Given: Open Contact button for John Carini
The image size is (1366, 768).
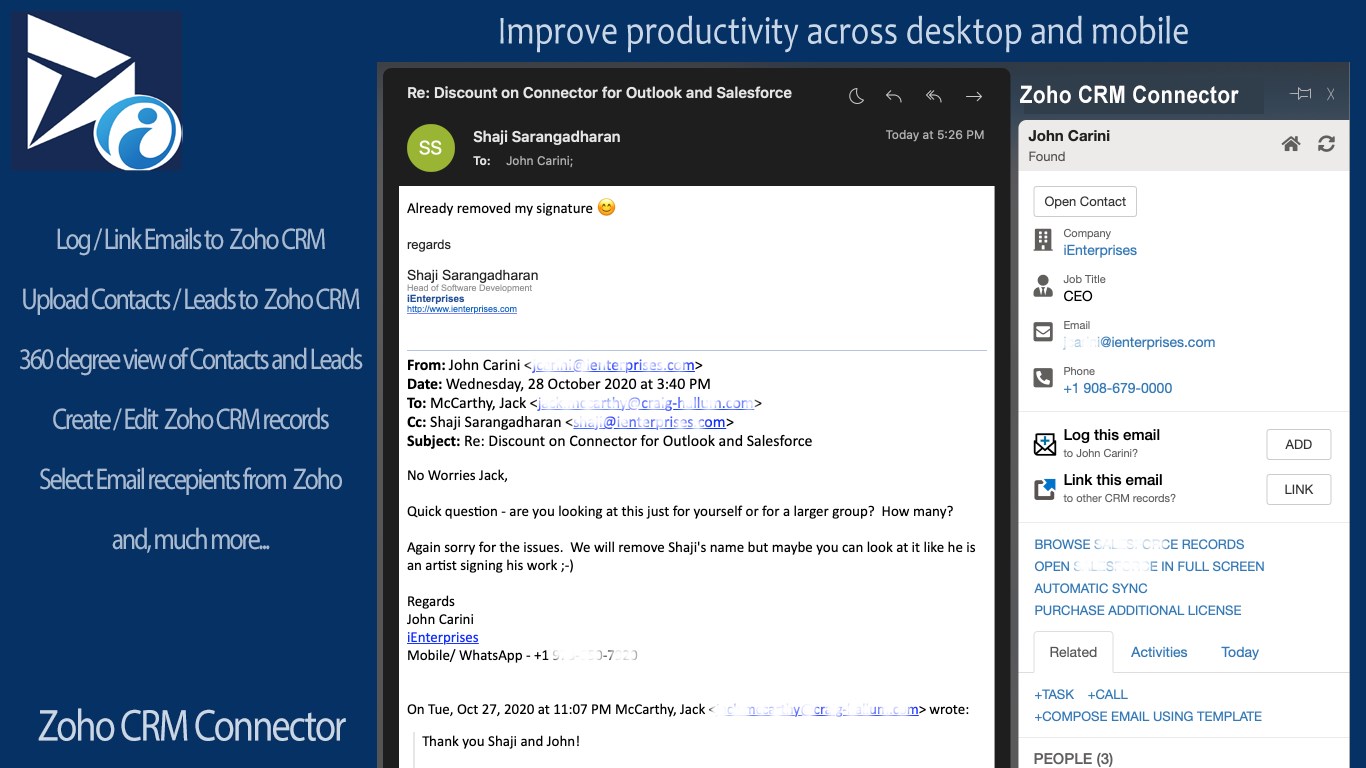Looking at the screenshot, I should tap(1085, 201).
